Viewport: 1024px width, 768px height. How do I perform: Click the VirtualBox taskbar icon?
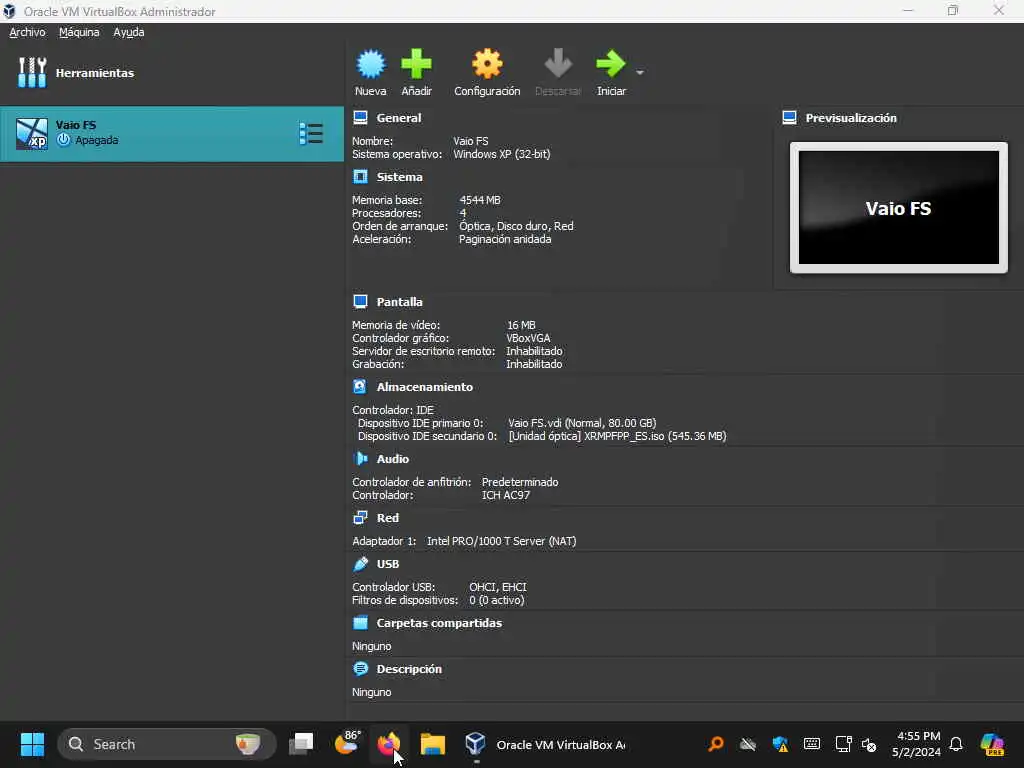point(475,744)
